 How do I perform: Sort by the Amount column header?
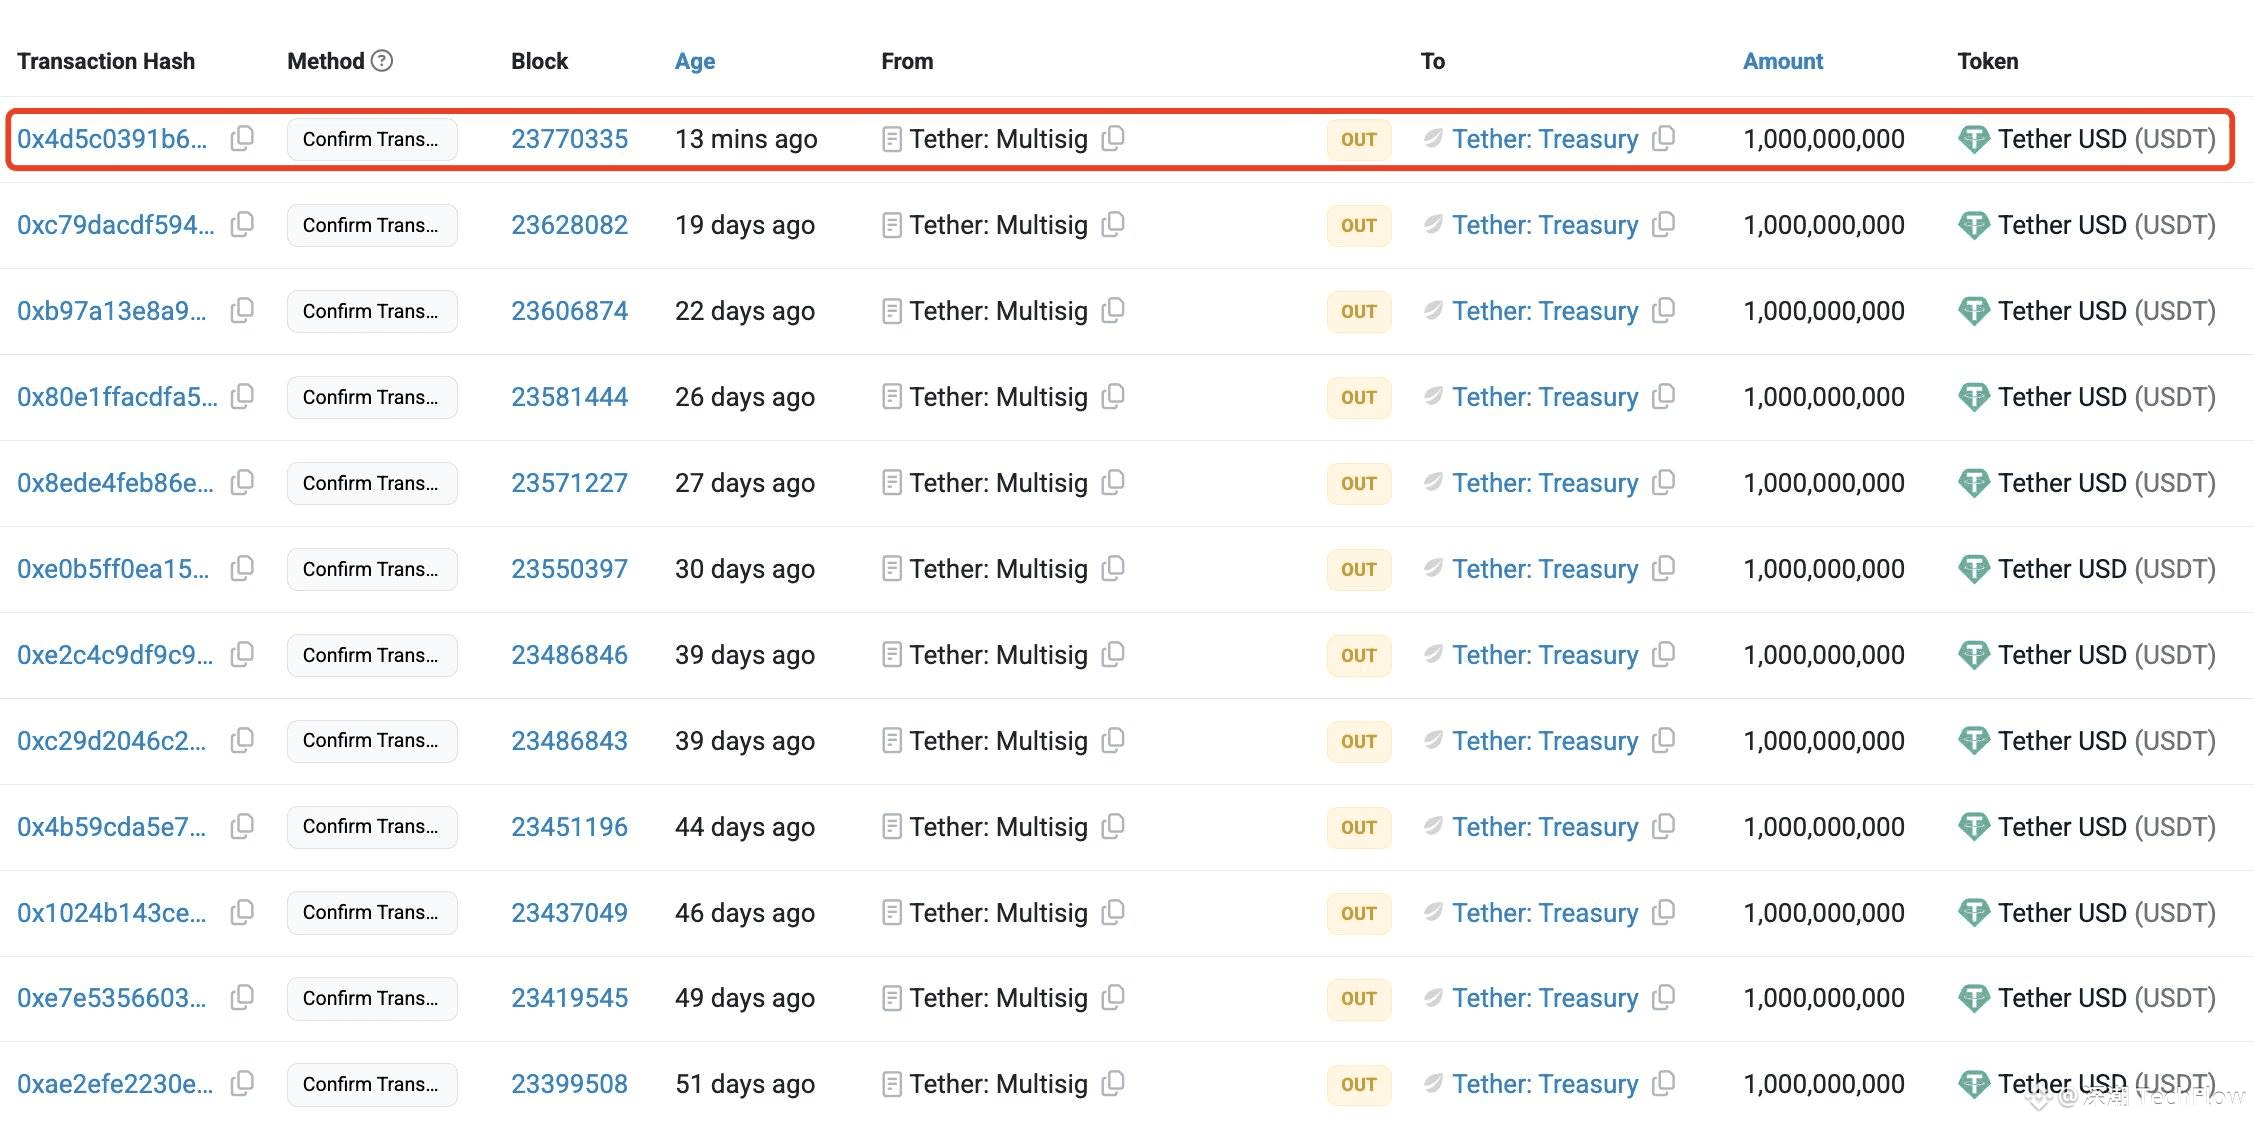pos(1783,61)
